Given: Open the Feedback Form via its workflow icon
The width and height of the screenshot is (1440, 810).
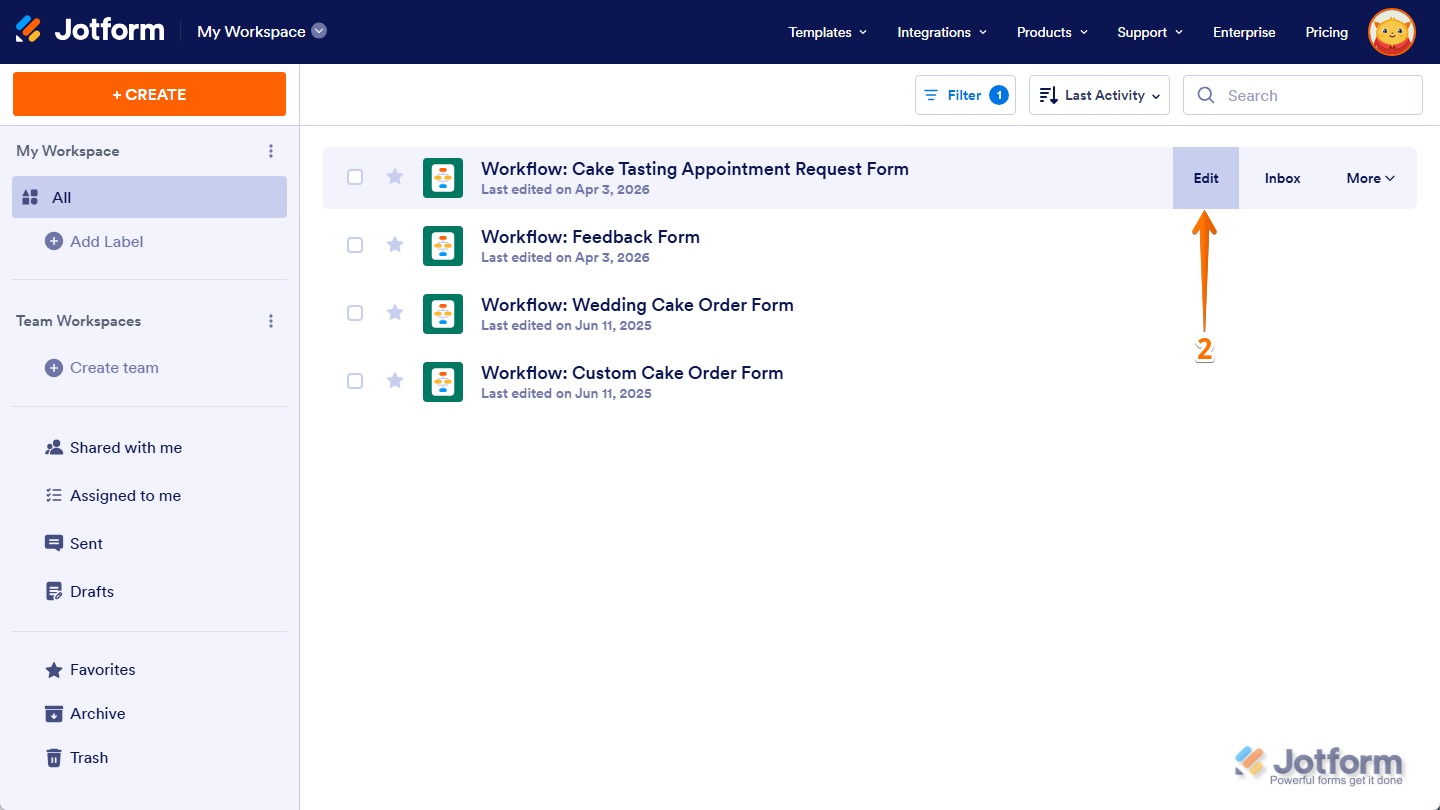Looking at the screenshot, I should coord(443,245).
